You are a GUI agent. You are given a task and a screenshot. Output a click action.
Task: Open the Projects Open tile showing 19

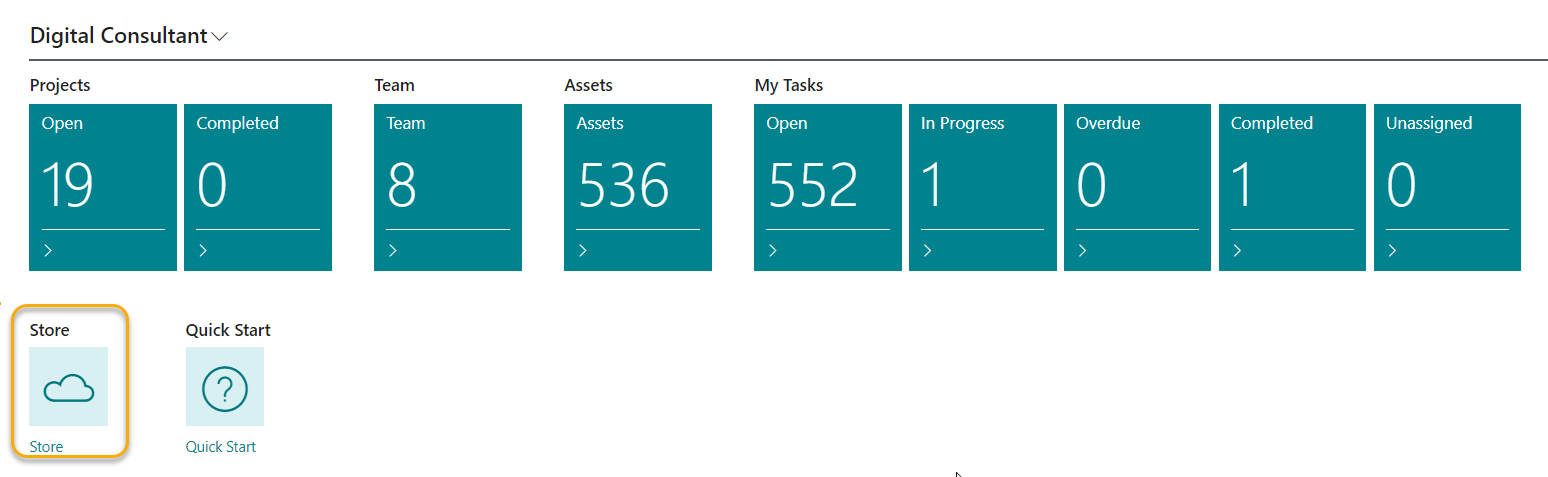103,187
